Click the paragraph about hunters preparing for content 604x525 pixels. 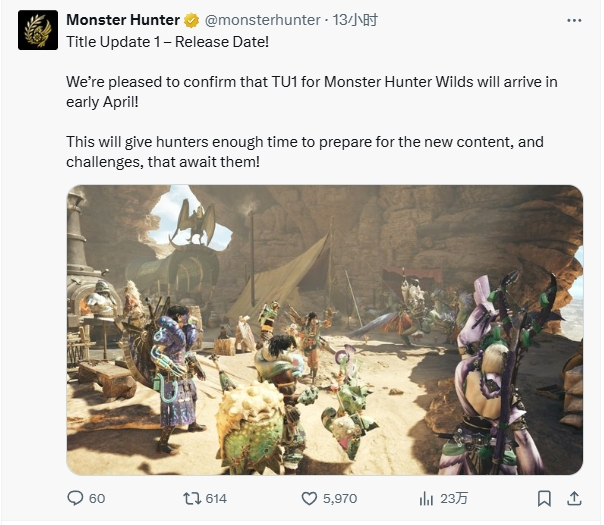[x=305, y=152]
